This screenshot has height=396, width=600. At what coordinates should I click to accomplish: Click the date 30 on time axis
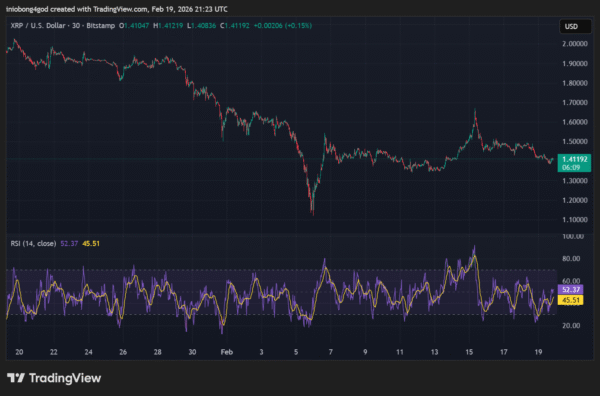(x=192, y=352)
